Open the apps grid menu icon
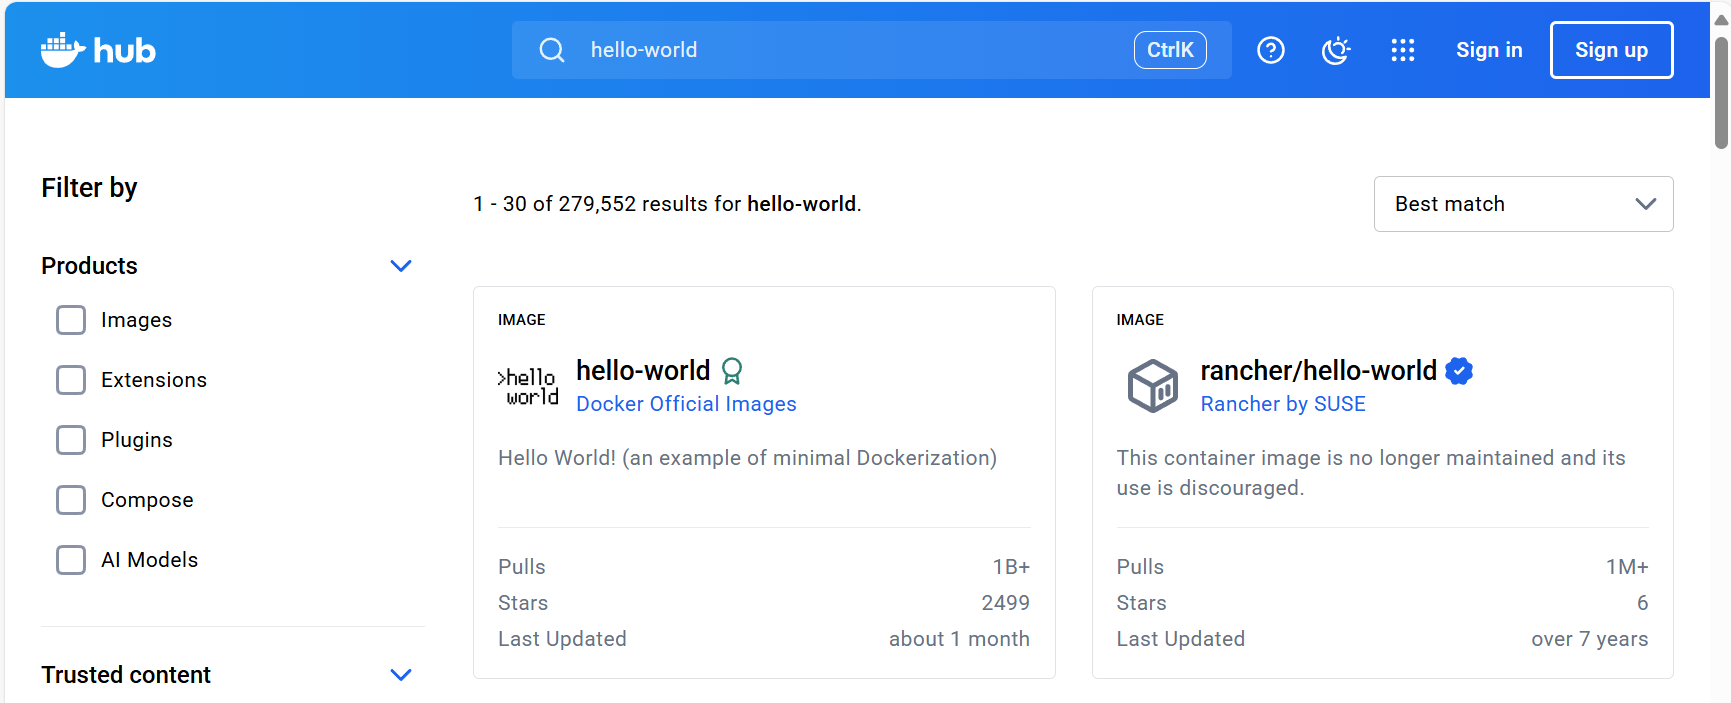Viewport: 1731px width, 703px height. tap(1402, 50)
